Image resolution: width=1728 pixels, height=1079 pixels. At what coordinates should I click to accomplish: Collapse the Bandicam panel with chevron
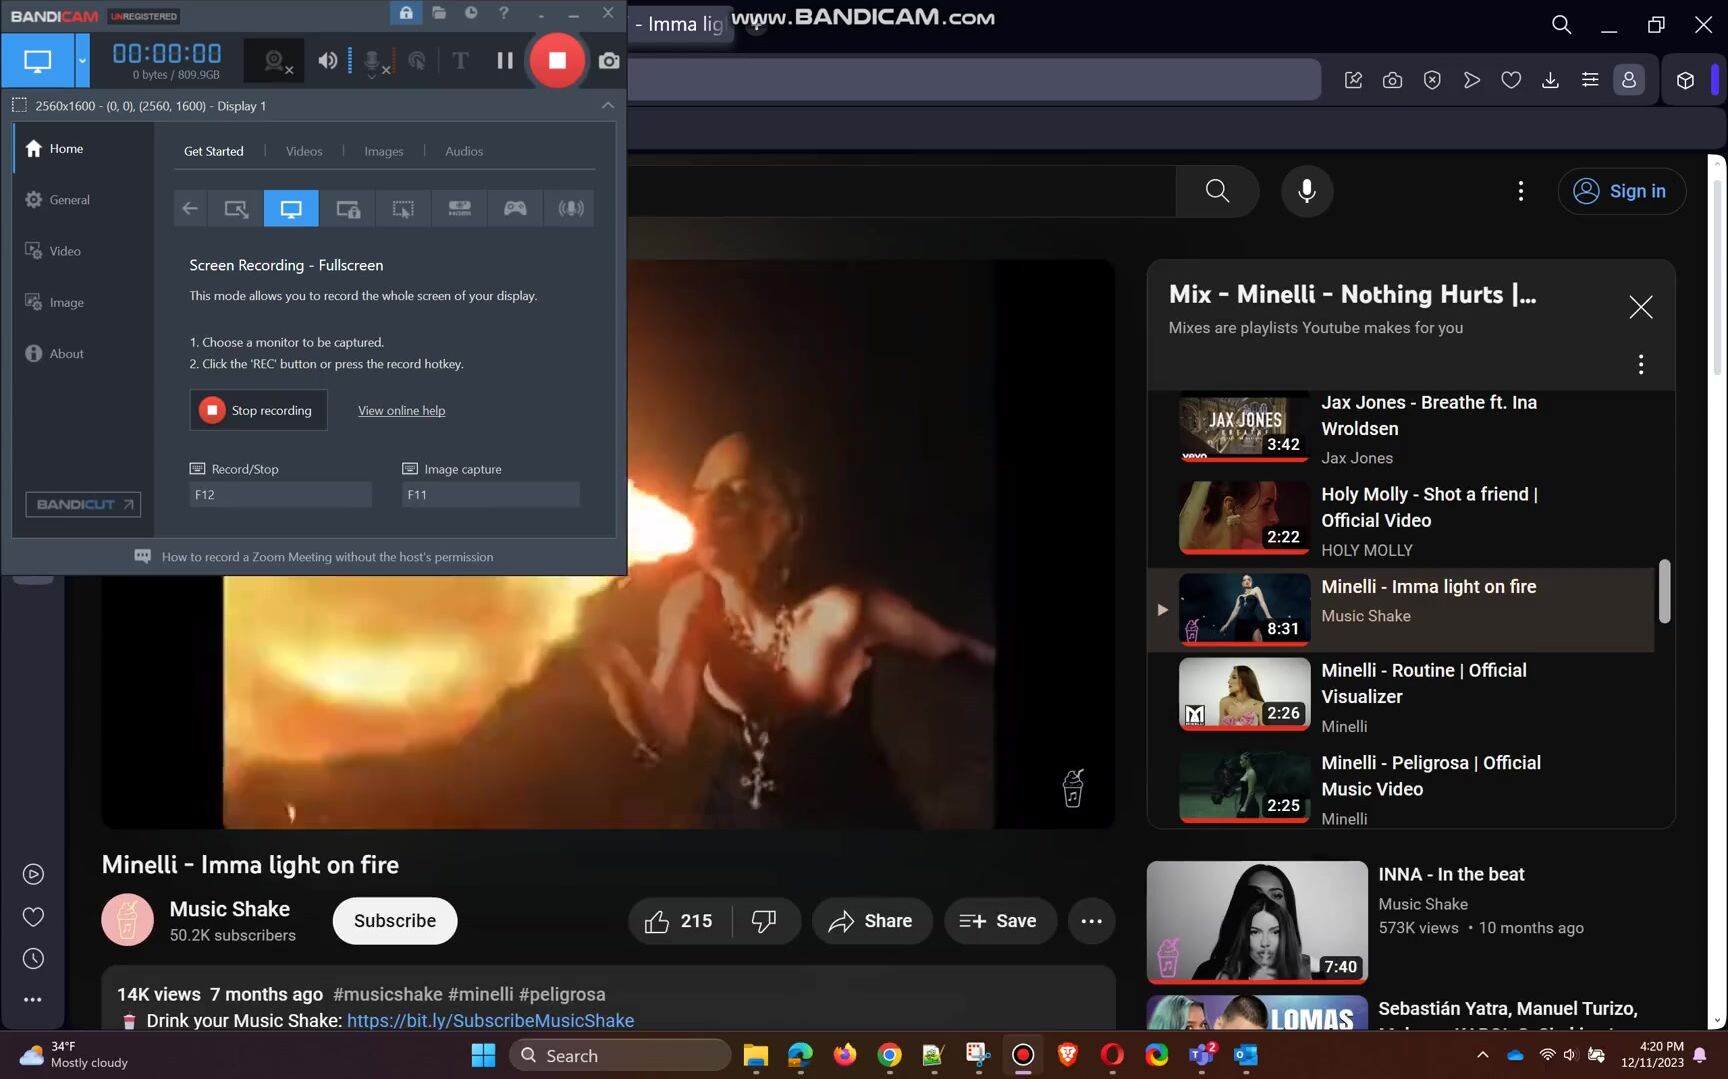pyautogui.click(x=607, y=105)
